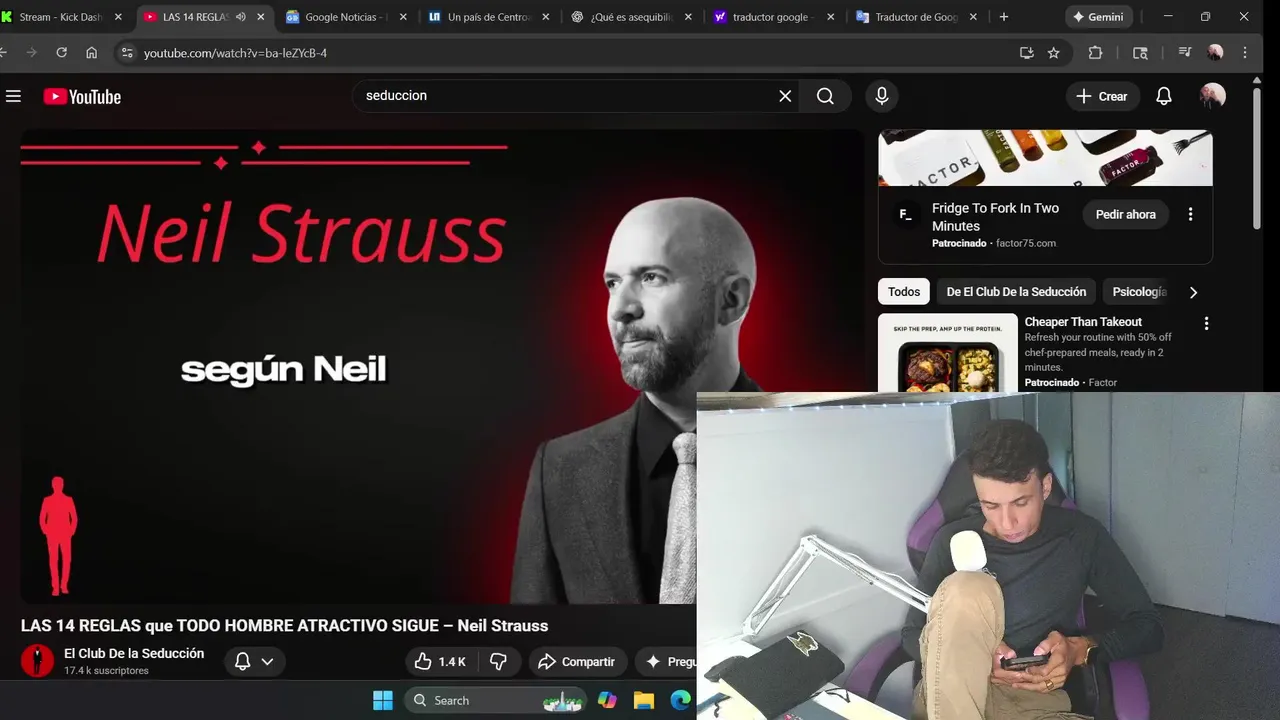Expand the notification preference chevron
The image size is (1280, 720).
pos(267,661)
